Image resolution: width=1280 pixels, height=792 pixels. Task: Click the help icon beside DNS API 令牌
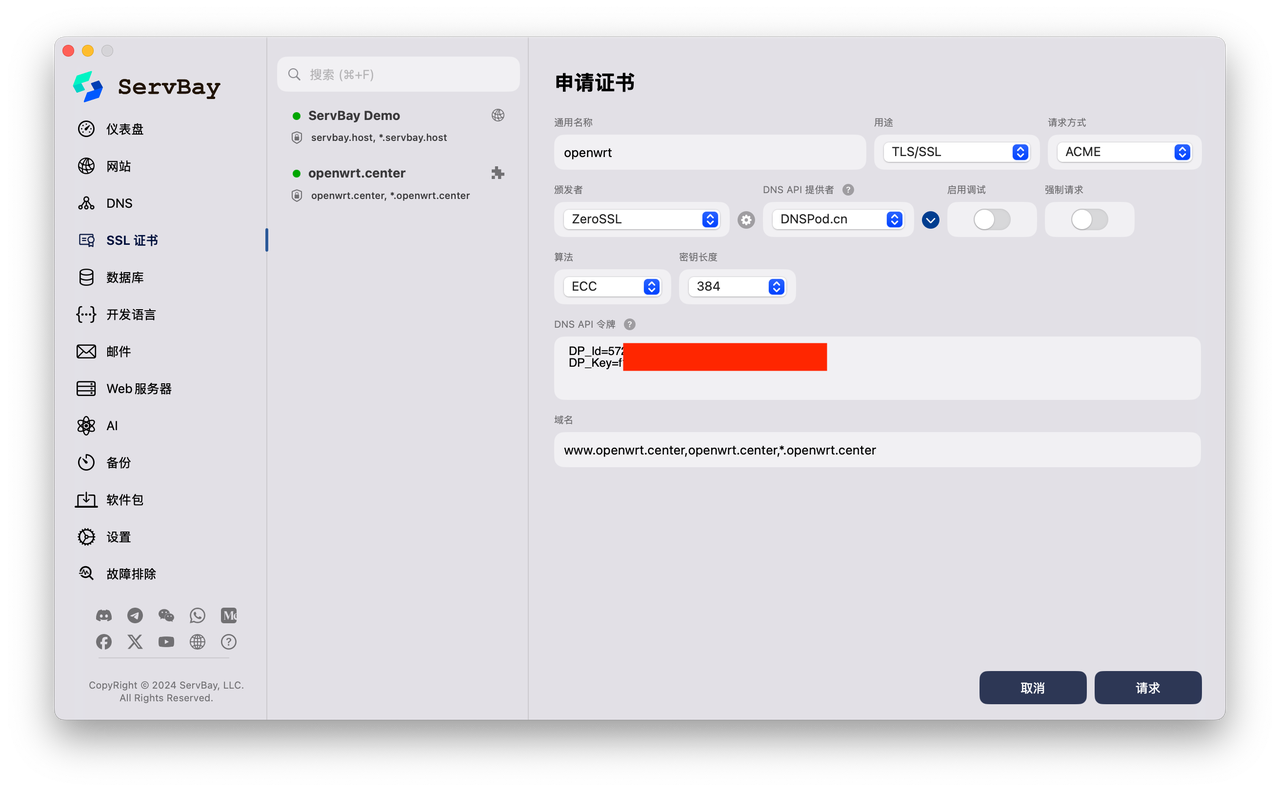click(630, 324)
